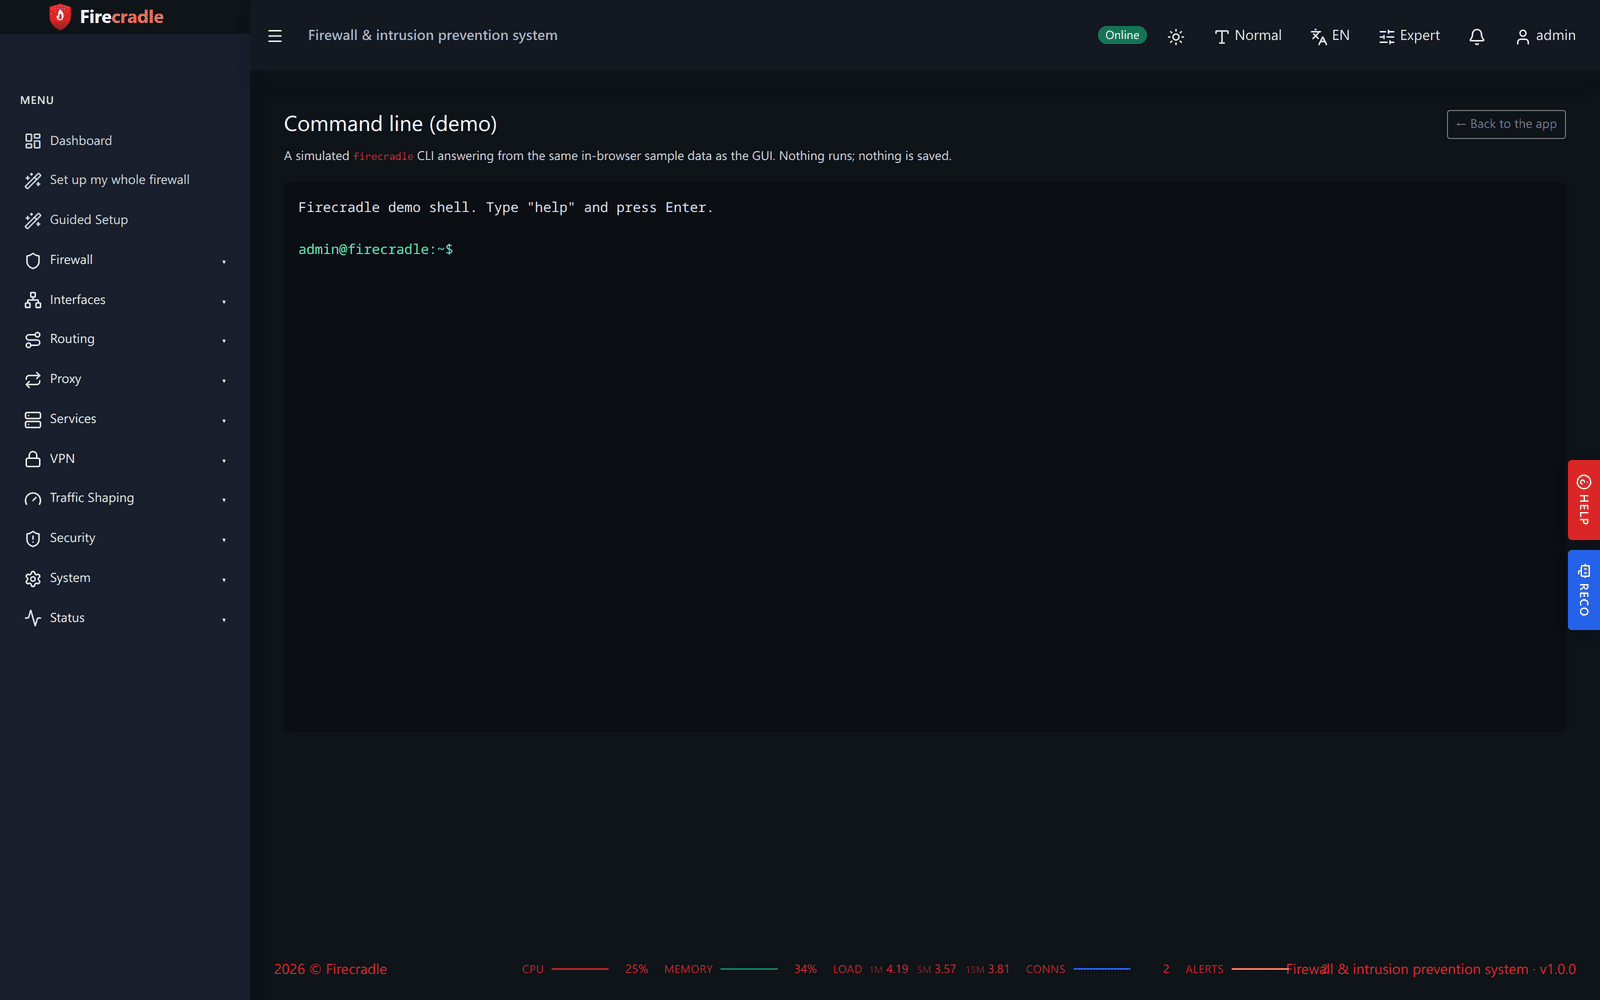Expand the Firewall submenu arrow
The width and height of the screenshot is (1600, 1000).
(x=224, y=261)
